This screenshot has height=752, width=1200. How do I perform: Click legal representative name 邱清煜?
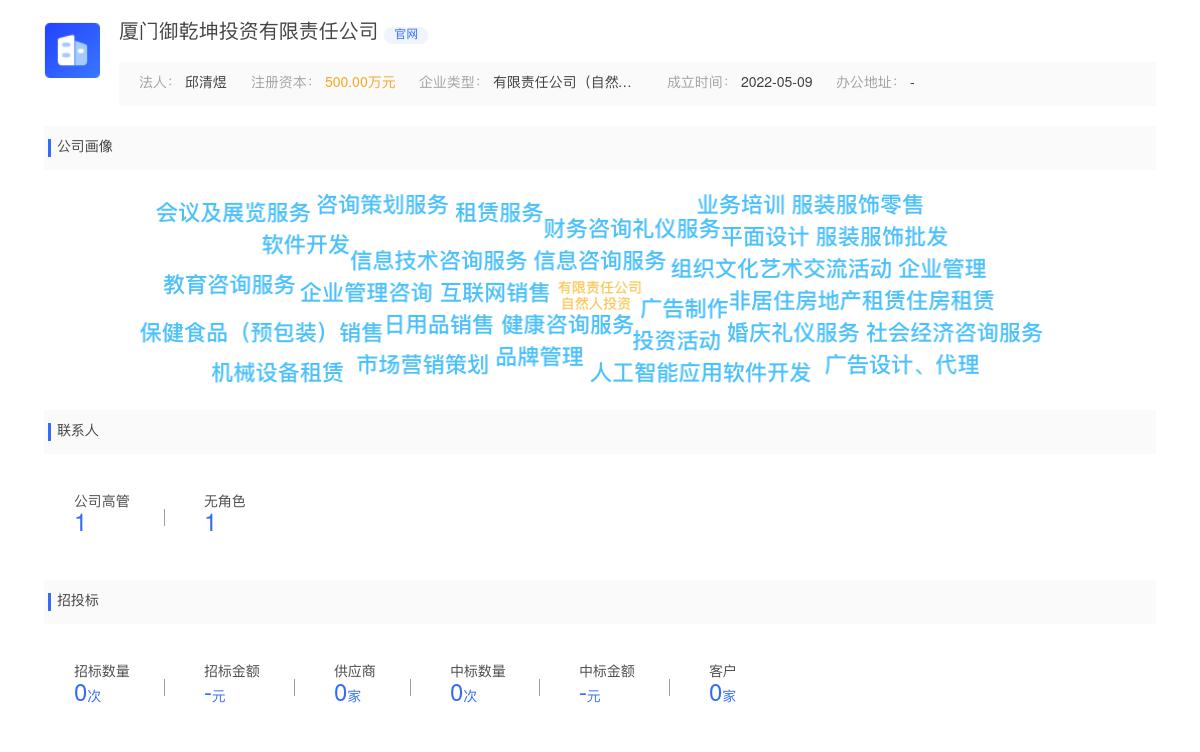[206, 83]
